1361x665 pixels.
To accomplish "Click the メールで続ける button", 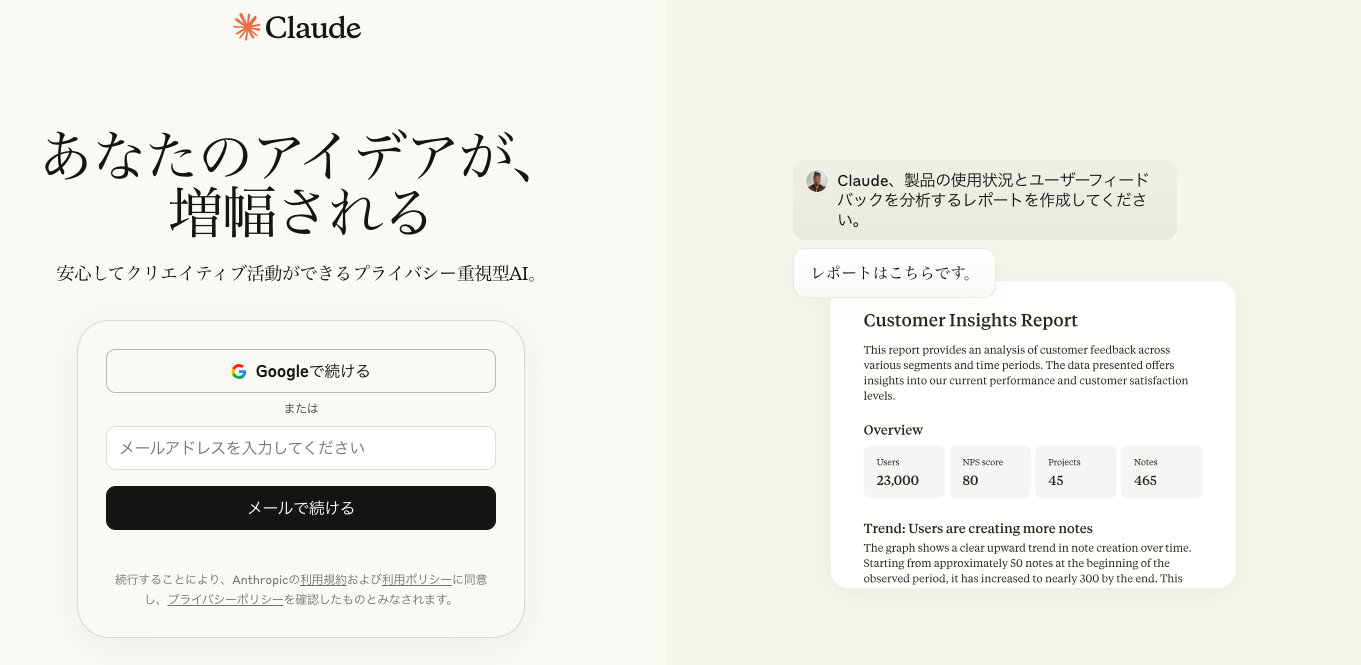I will coord(301,508).
